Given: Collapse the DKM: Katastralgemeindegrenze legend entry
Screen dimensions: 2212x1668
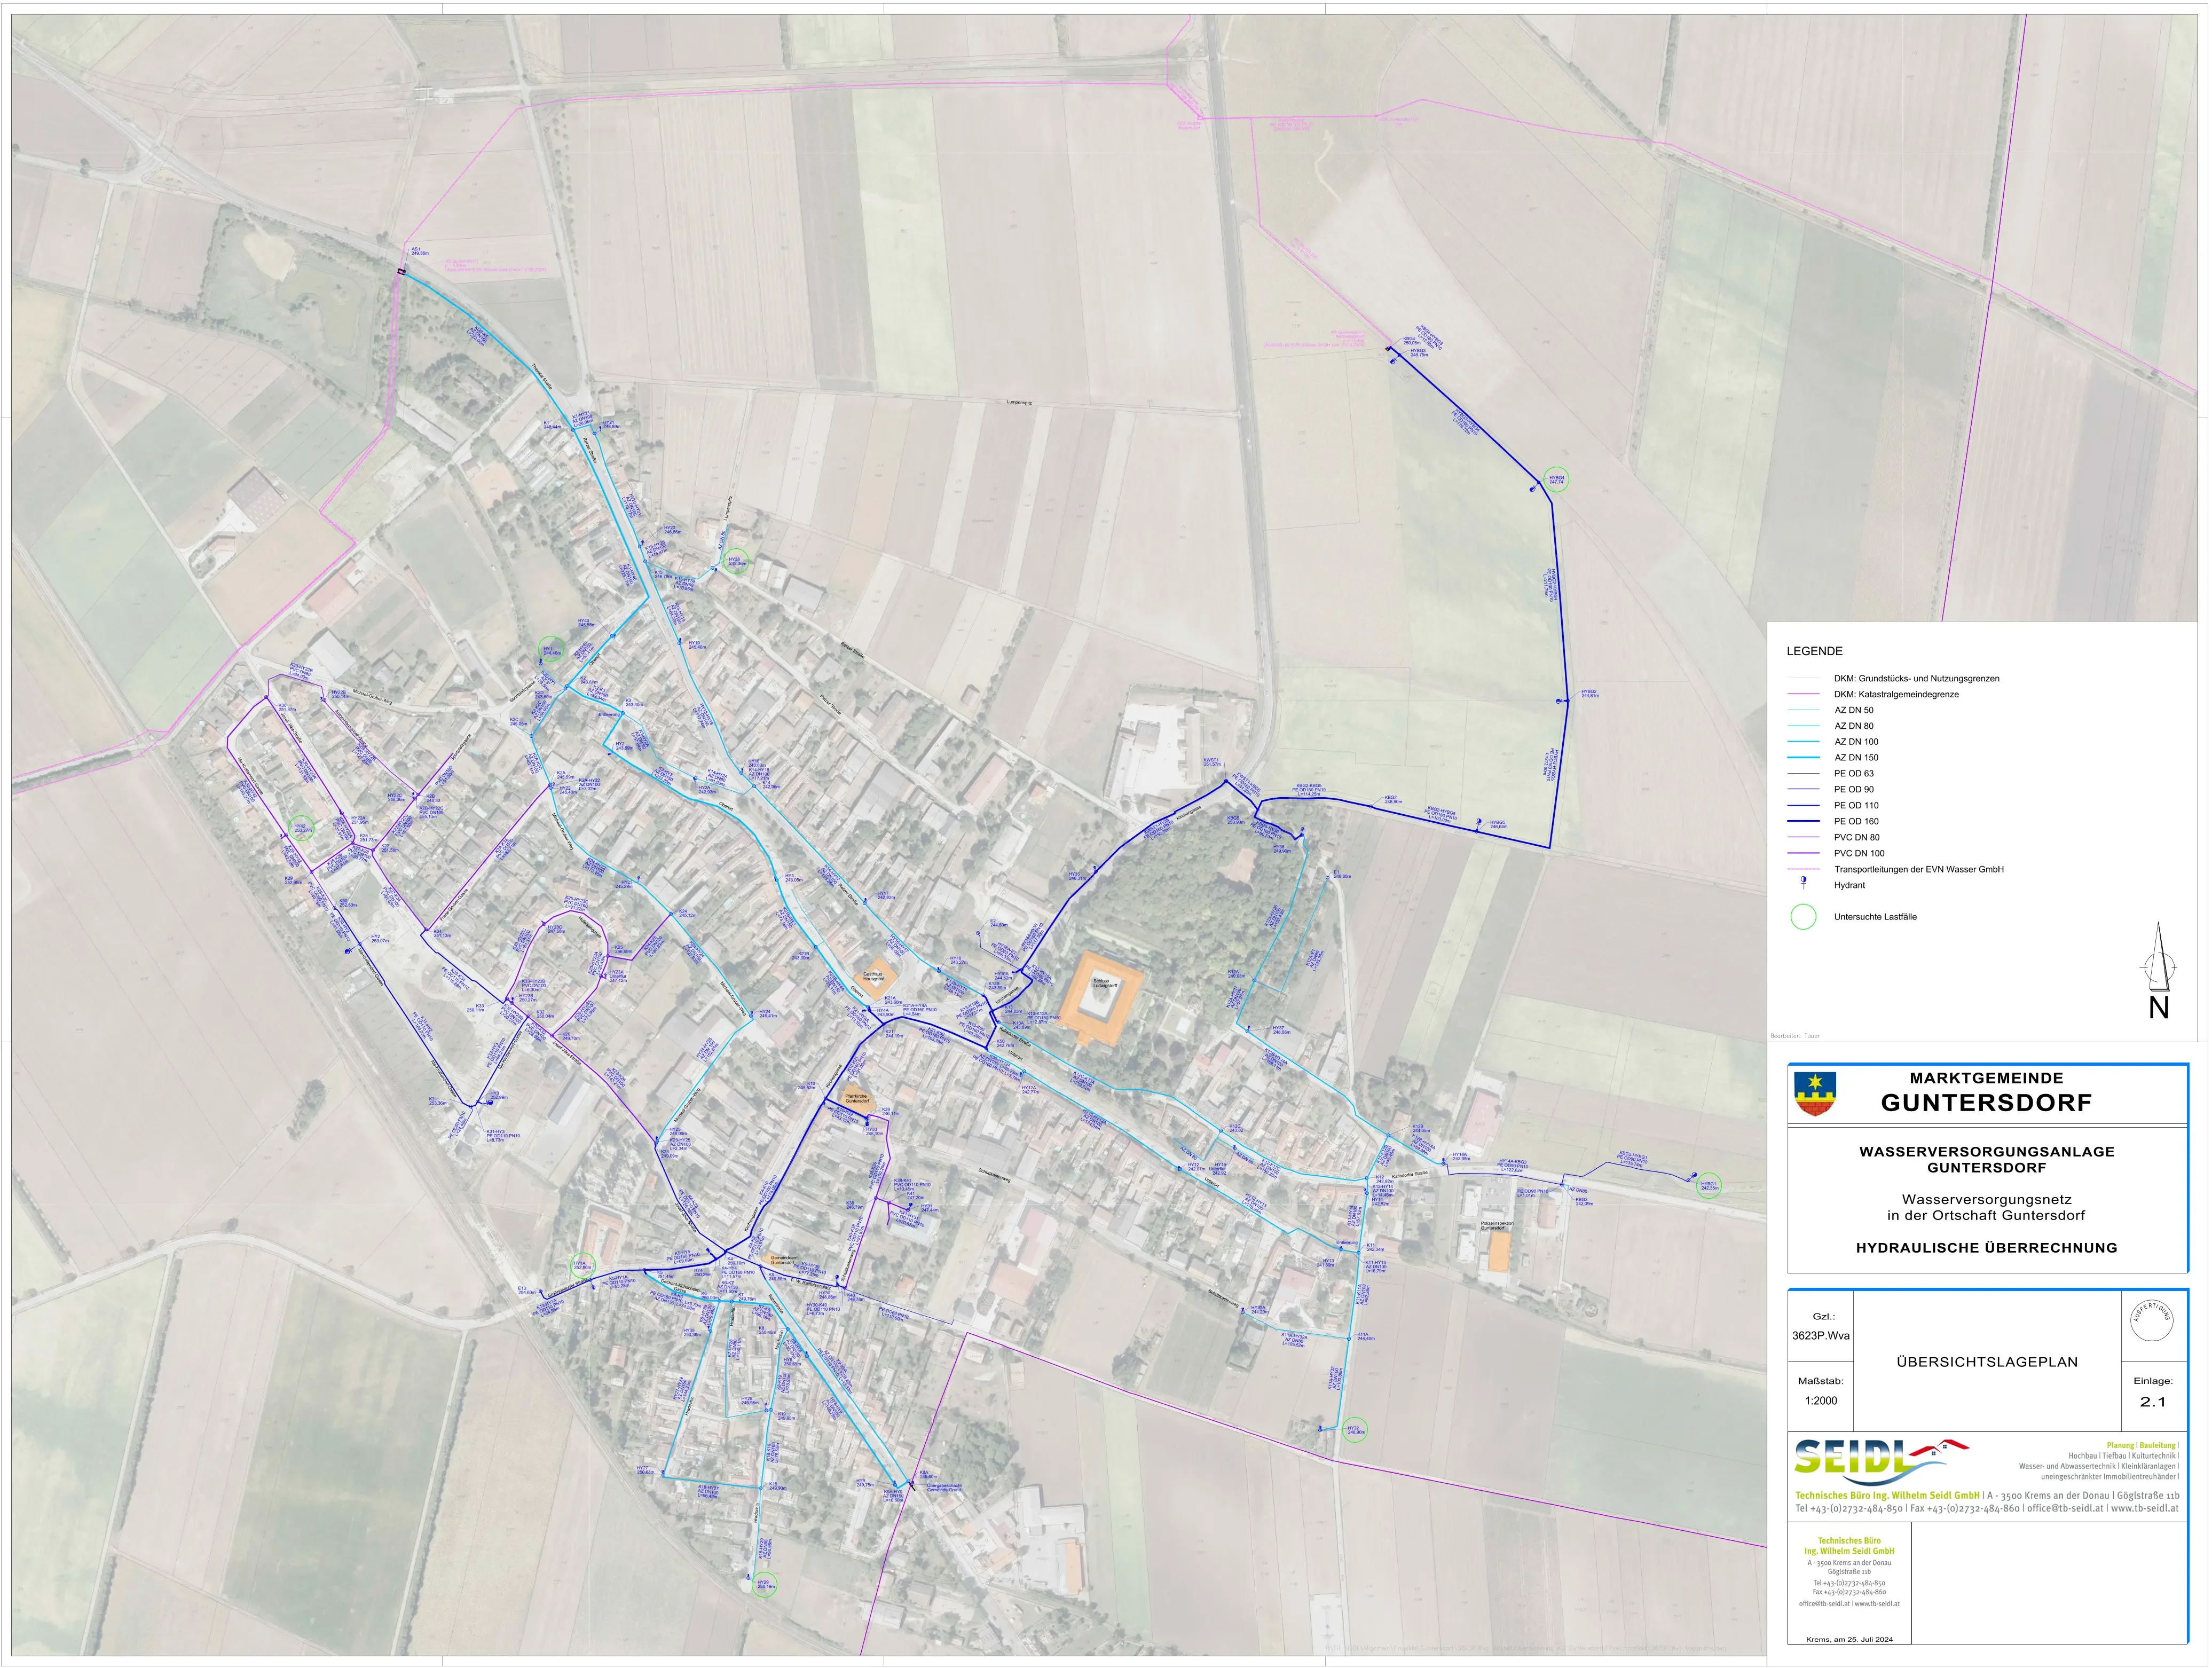Looking at the screenshot, I should point(1897,694).
